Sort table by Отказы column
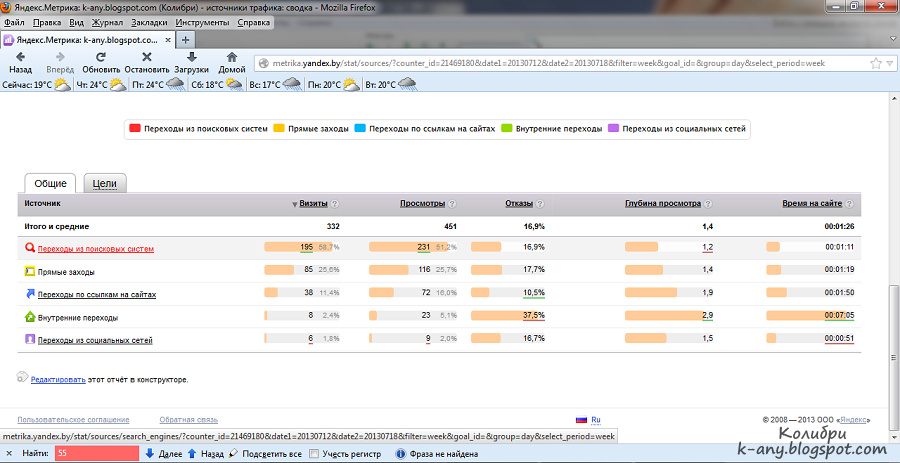The width and height of the screenshot is (900, 463). click(519, 204)
